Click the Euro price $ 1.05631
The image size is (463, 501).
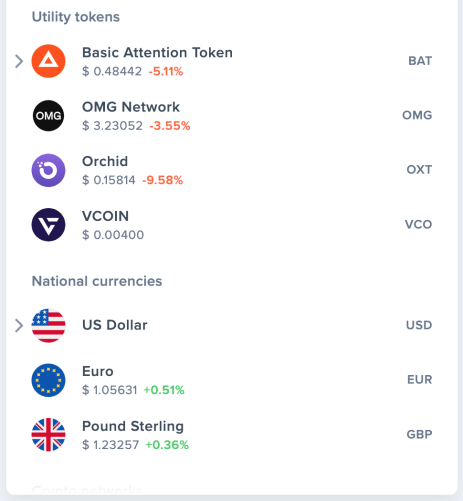pos(110,390)
